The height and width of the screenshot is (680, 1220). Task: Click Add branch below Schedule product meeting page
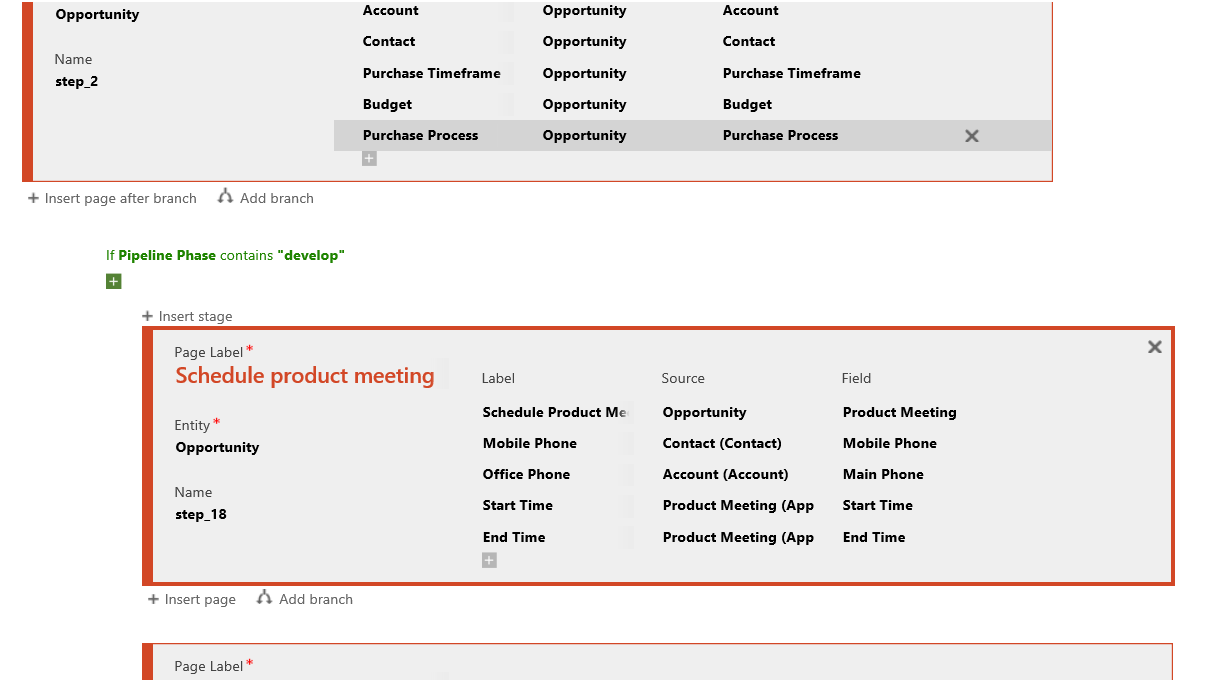[x=305, y=599]
